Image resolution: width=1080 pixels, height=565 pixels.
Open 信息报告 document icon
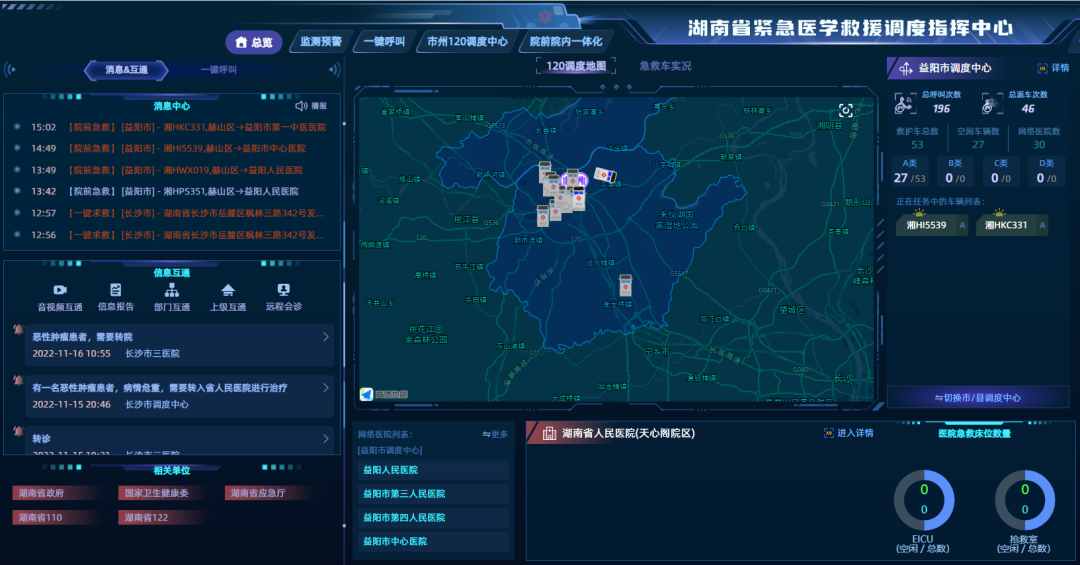click(116, 290)
